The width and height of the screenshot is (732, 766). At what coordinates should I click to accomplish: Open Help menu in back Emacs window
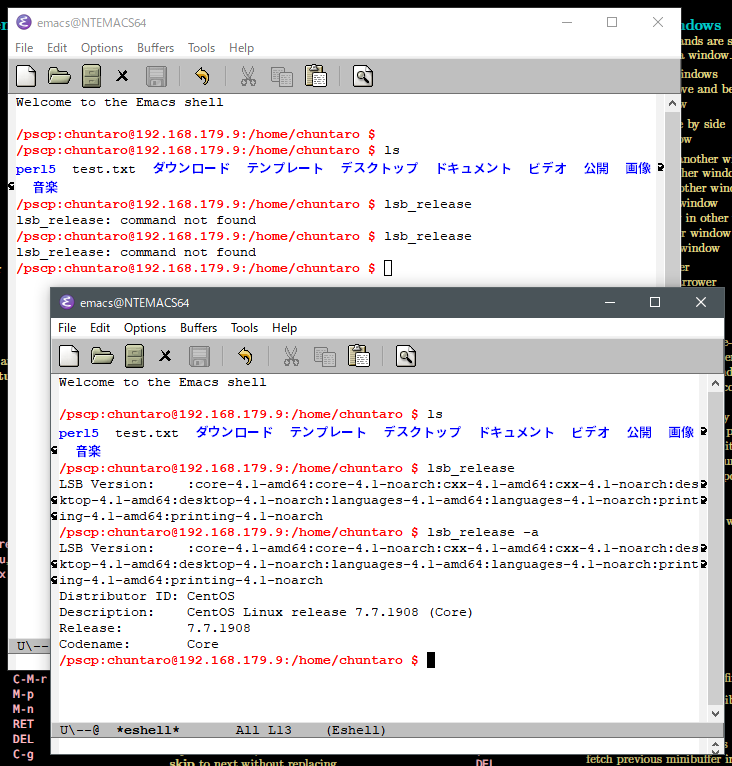(x=241, y=48)
